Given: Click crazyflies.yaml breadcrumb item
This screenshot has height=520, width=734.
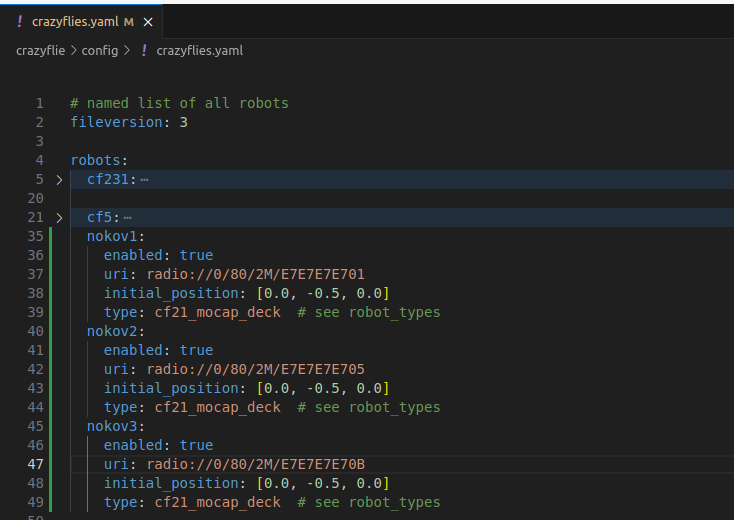Looking at the screenshot, I should pos(199,51).
